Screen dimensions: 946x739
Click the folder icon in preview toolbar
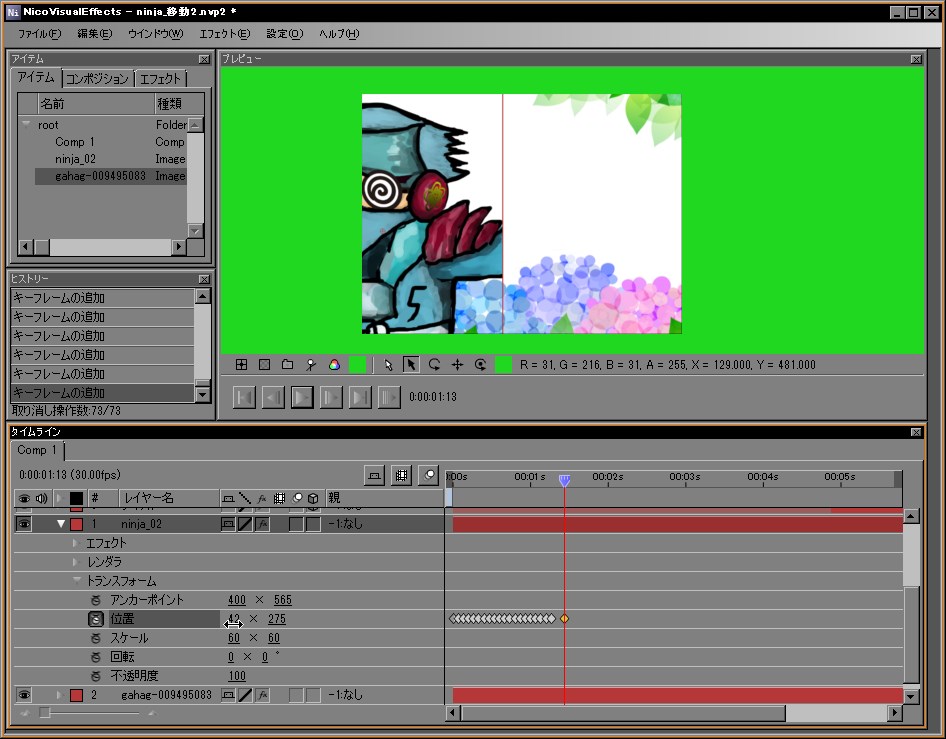click(x=287, y=365)
